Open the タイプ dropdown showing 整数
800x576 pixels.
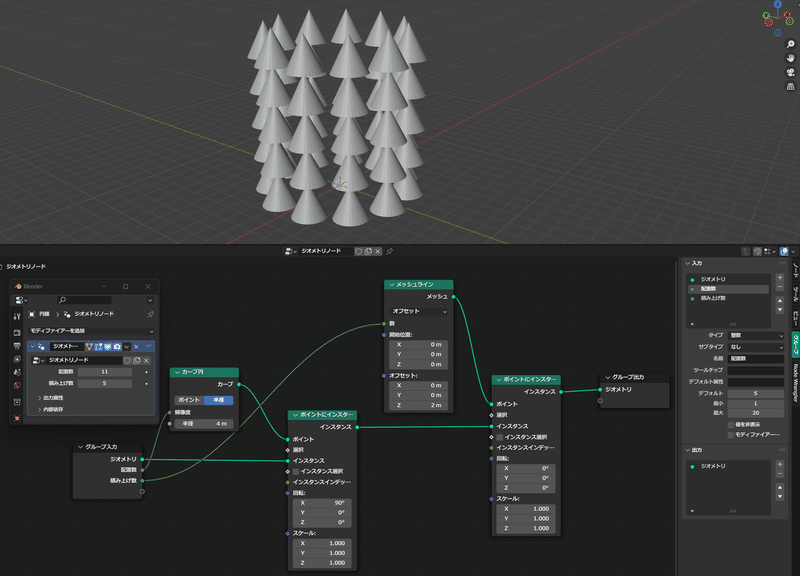pos(756,335)
